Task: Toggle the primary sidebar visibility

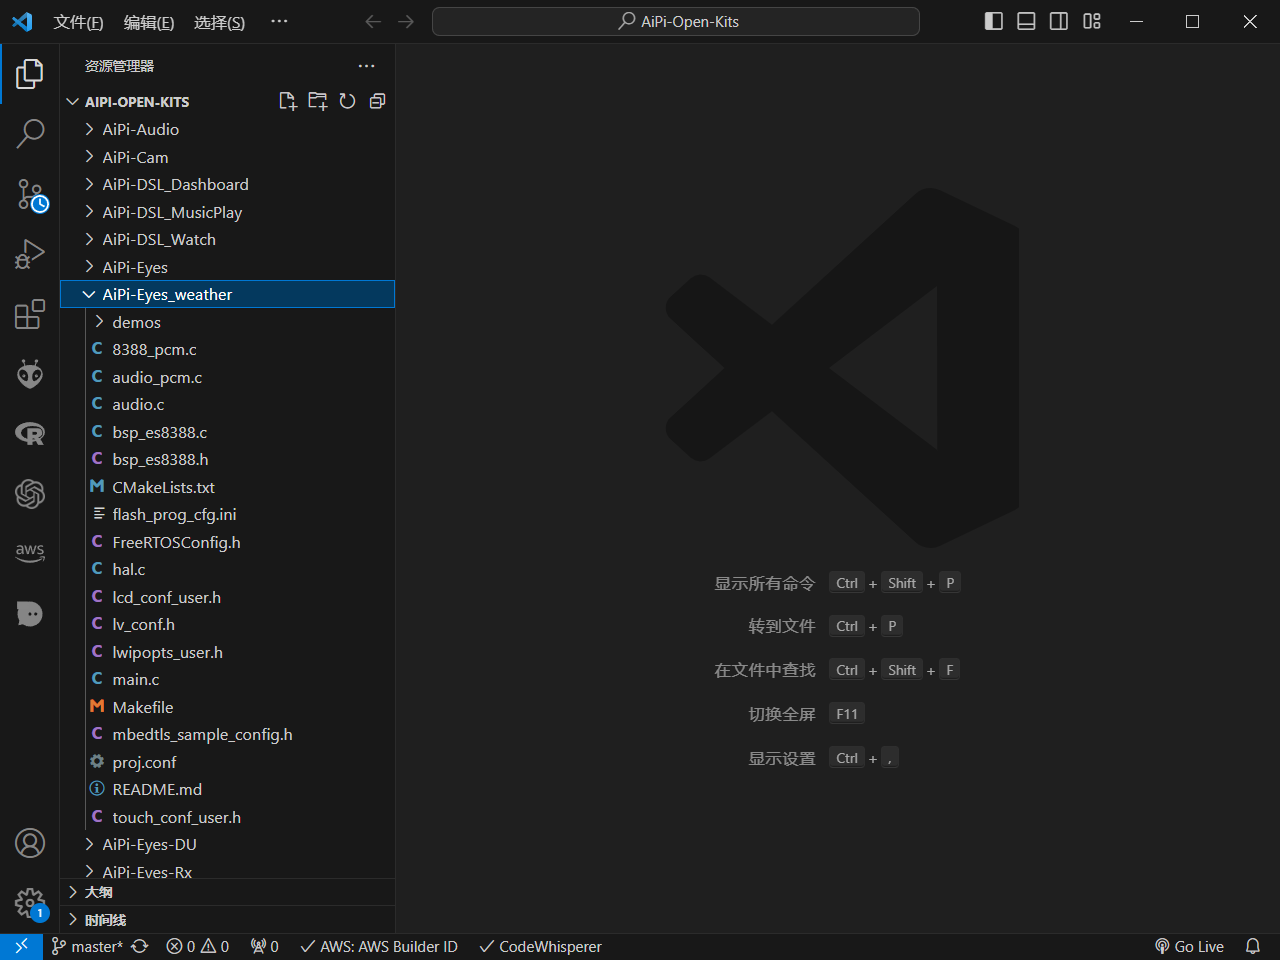Action: click(994, 21)
